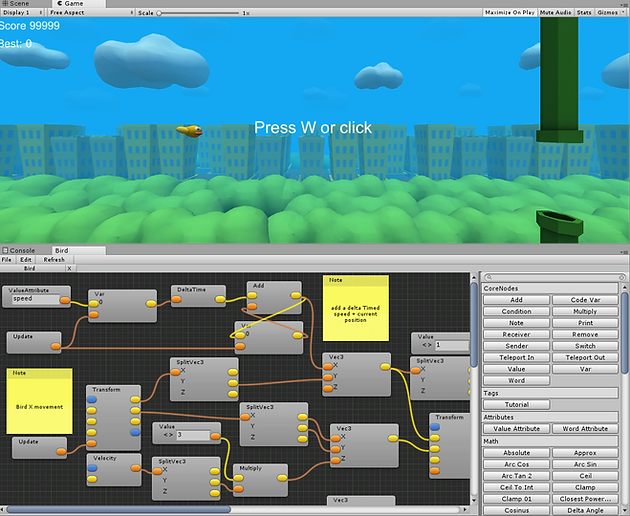Image resolution: width=630 pixels, height=516 pixels.
Task: Click the ValueAttribute node output port
Action: pos(65,300)
